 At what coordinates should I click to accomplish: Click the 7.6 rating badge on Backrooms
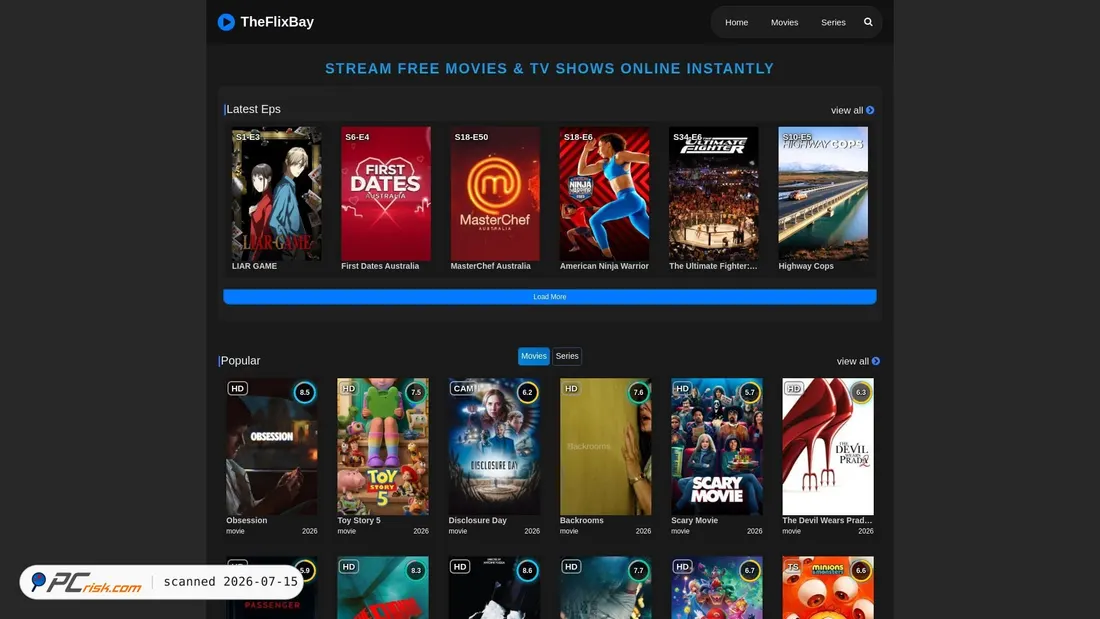coord(638,392)
